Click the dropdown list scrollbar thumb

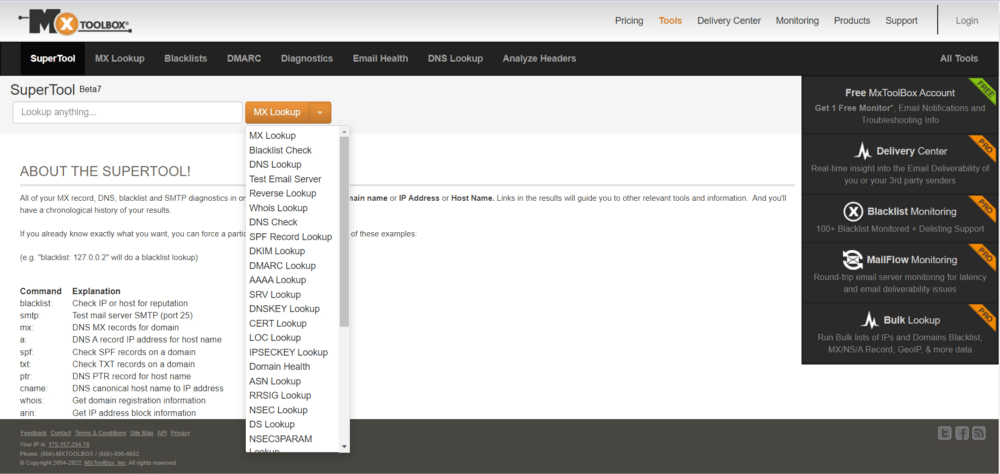(x=344, y=232)
